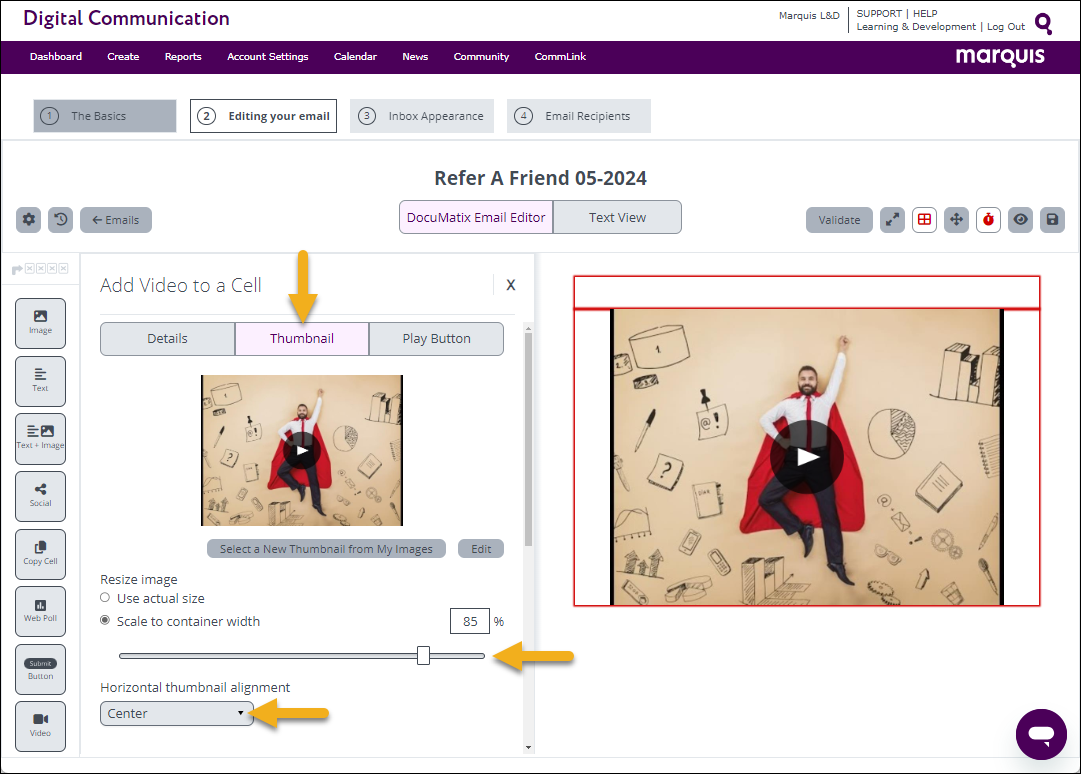1081x774 pixels.
Task: Select the Video cell tool
Action: coord(41,726)
